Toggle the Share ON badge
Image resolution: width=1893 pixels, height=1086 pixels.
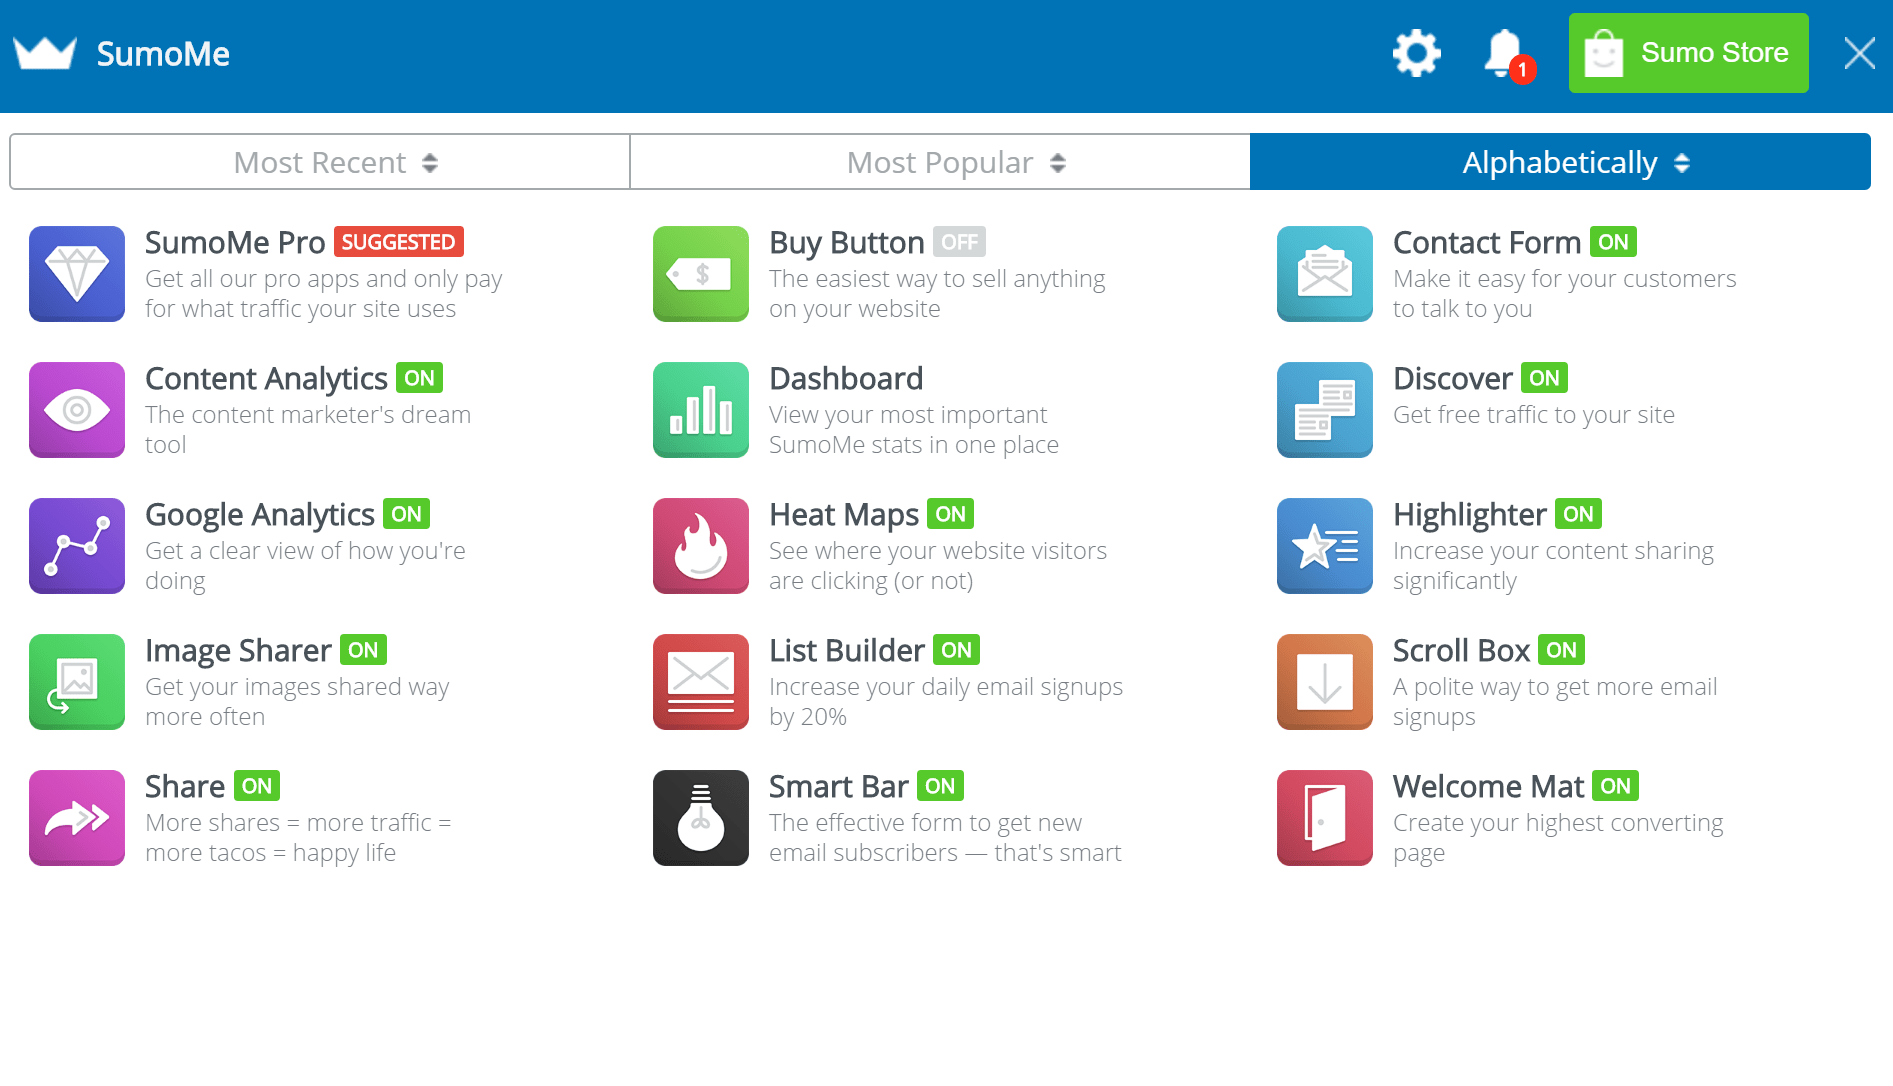pyautogui.click(x=257, y=786)
